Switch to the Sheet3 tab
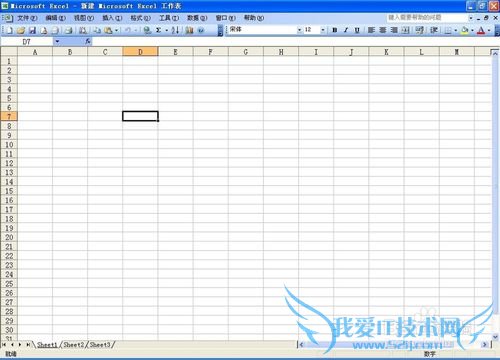The height and width of the screenshot is (360, 500). tap(100, 344)
